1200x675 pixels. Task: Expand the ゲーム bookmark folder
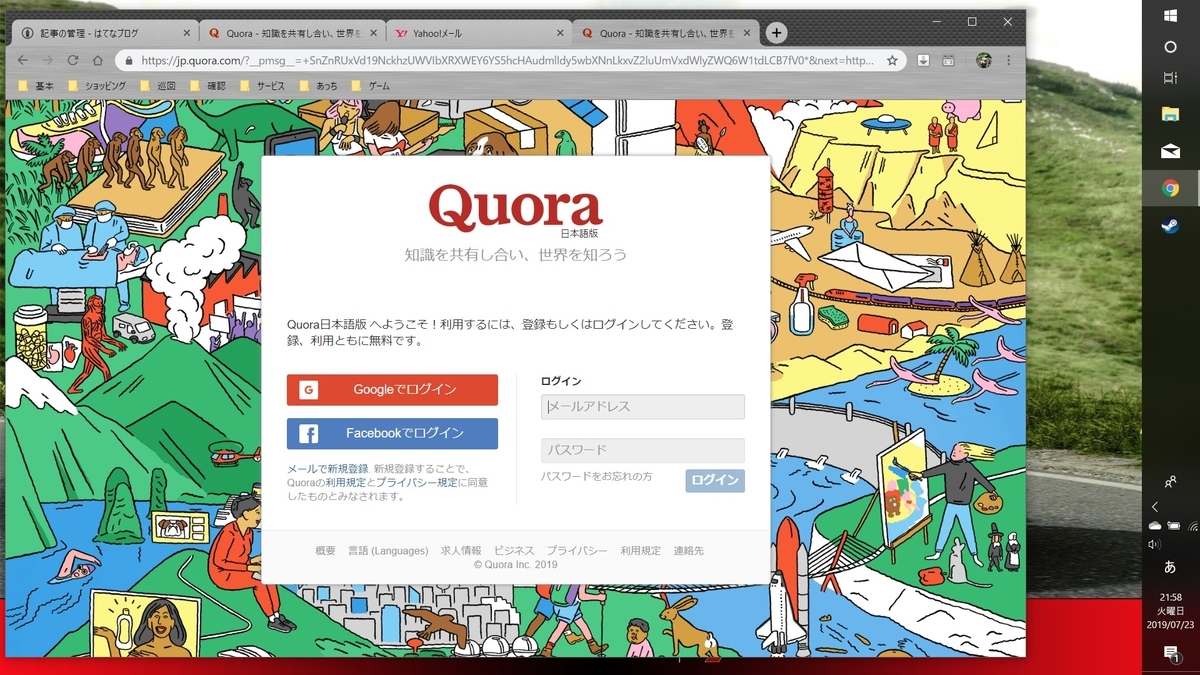pos(371,86)
